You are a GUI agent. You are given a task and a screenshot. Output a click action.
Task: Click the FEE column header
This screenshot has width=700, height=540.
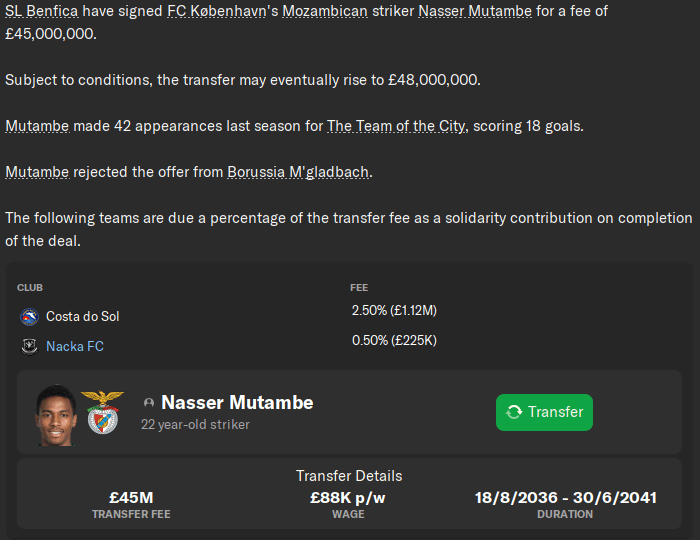359,288
